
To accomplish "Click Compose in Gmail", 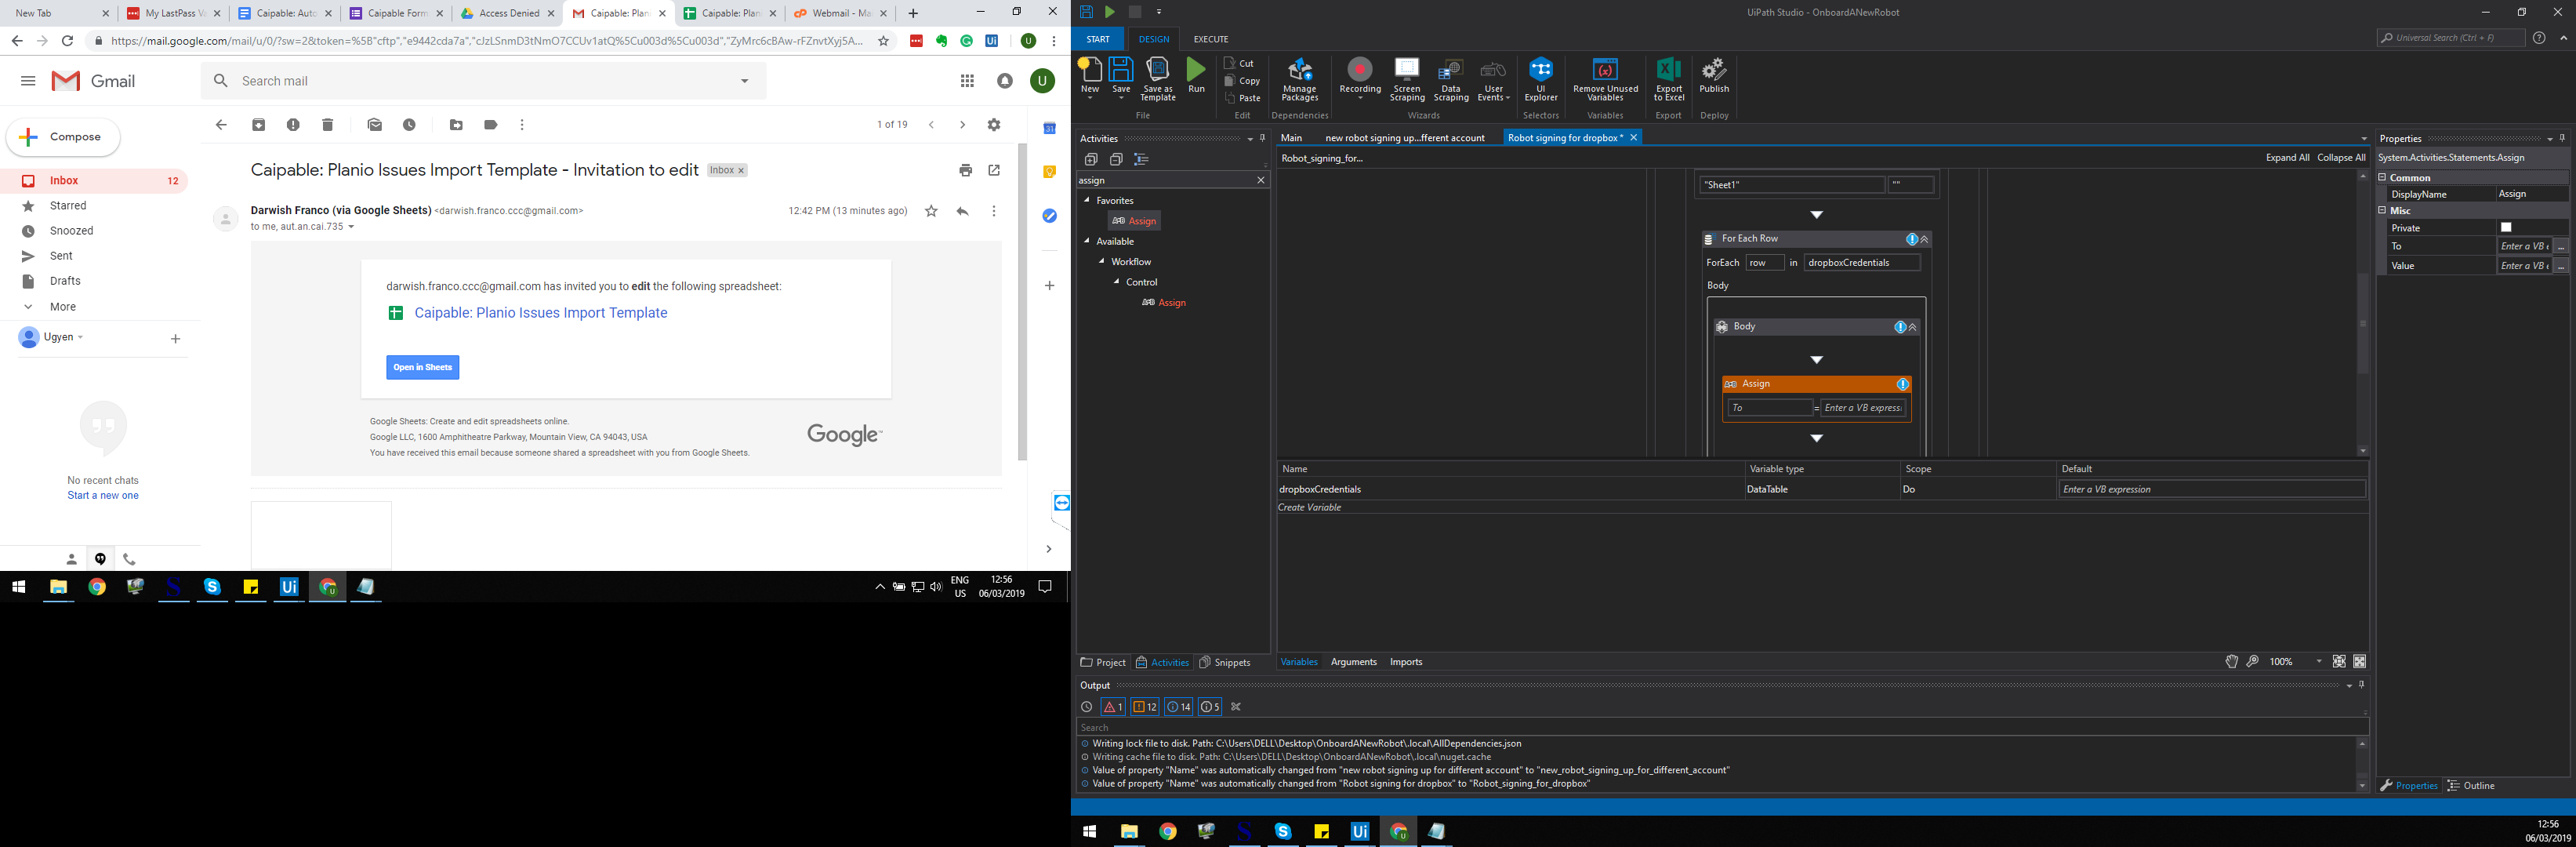I will [x=63, y=137].
